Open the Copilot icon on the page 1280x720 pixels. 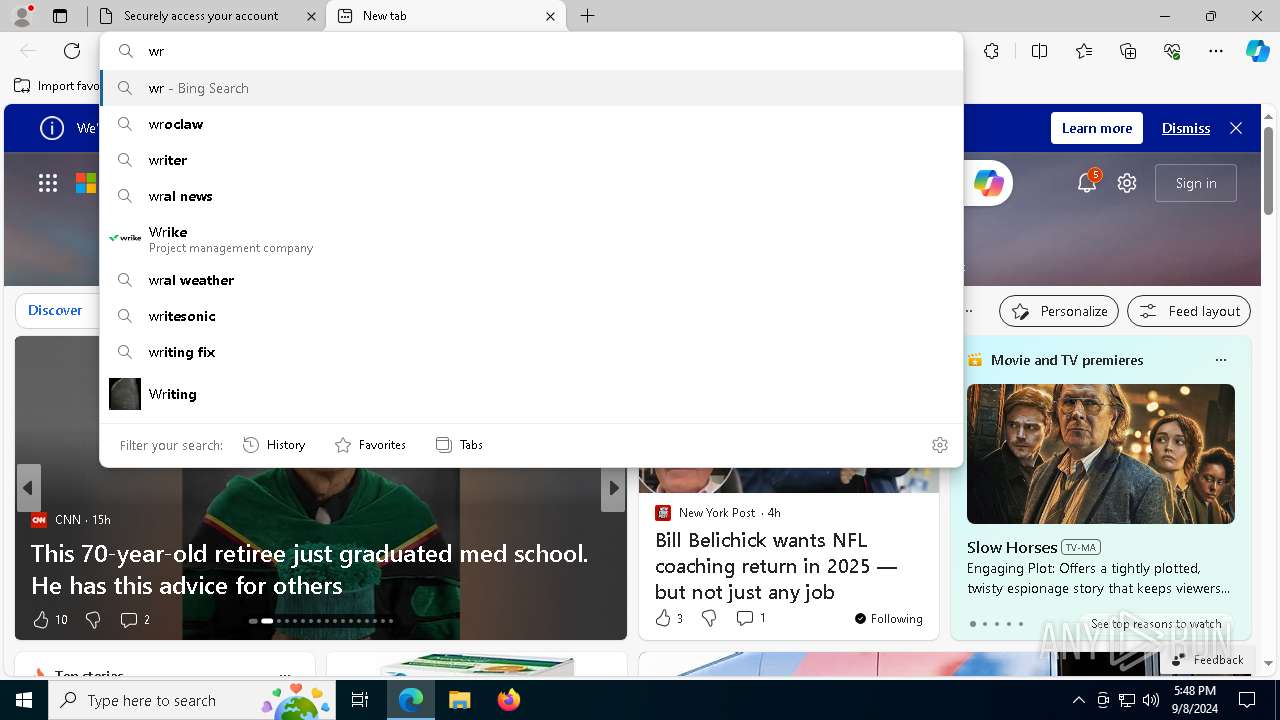(x=988, y=183)
